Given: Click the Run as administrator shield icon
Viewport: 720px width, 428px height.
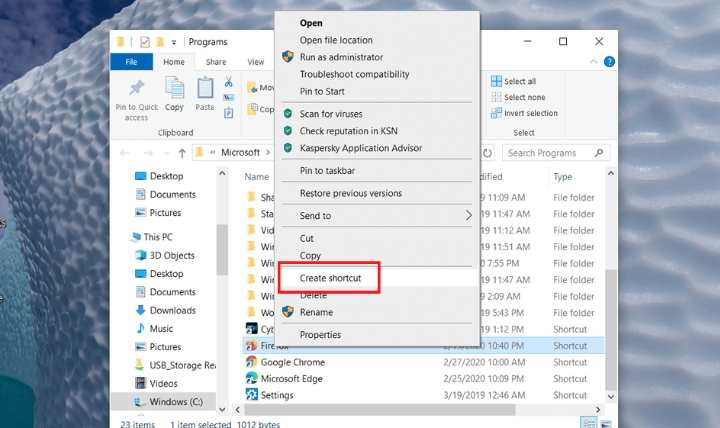Looking at the screenshot, I should [x=288, y=57].
